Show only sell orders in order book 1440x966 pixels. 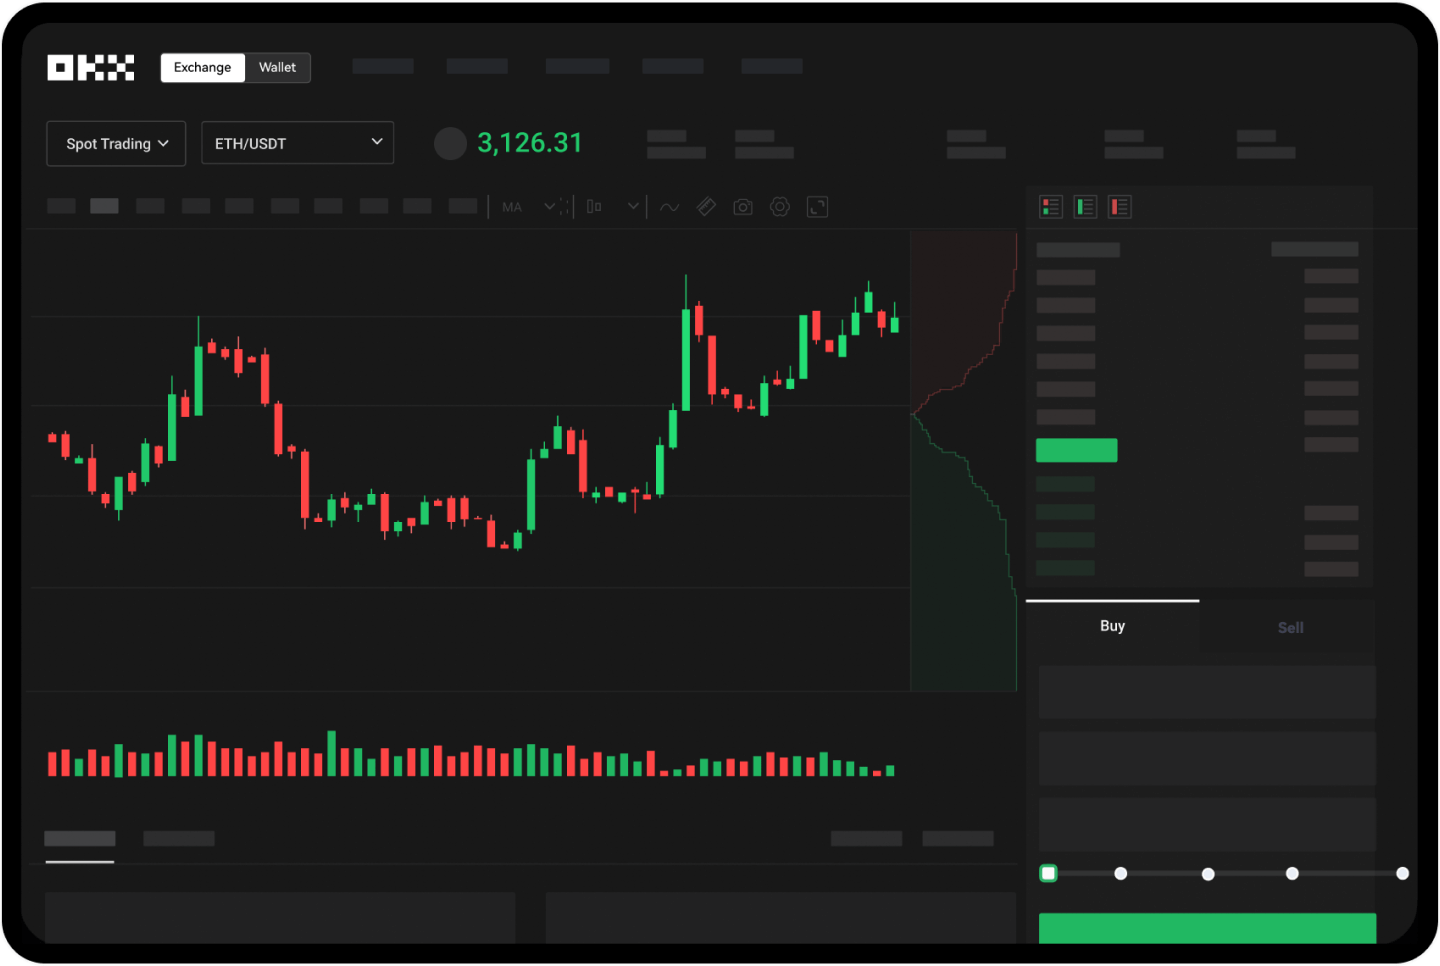coord(1120,207)
